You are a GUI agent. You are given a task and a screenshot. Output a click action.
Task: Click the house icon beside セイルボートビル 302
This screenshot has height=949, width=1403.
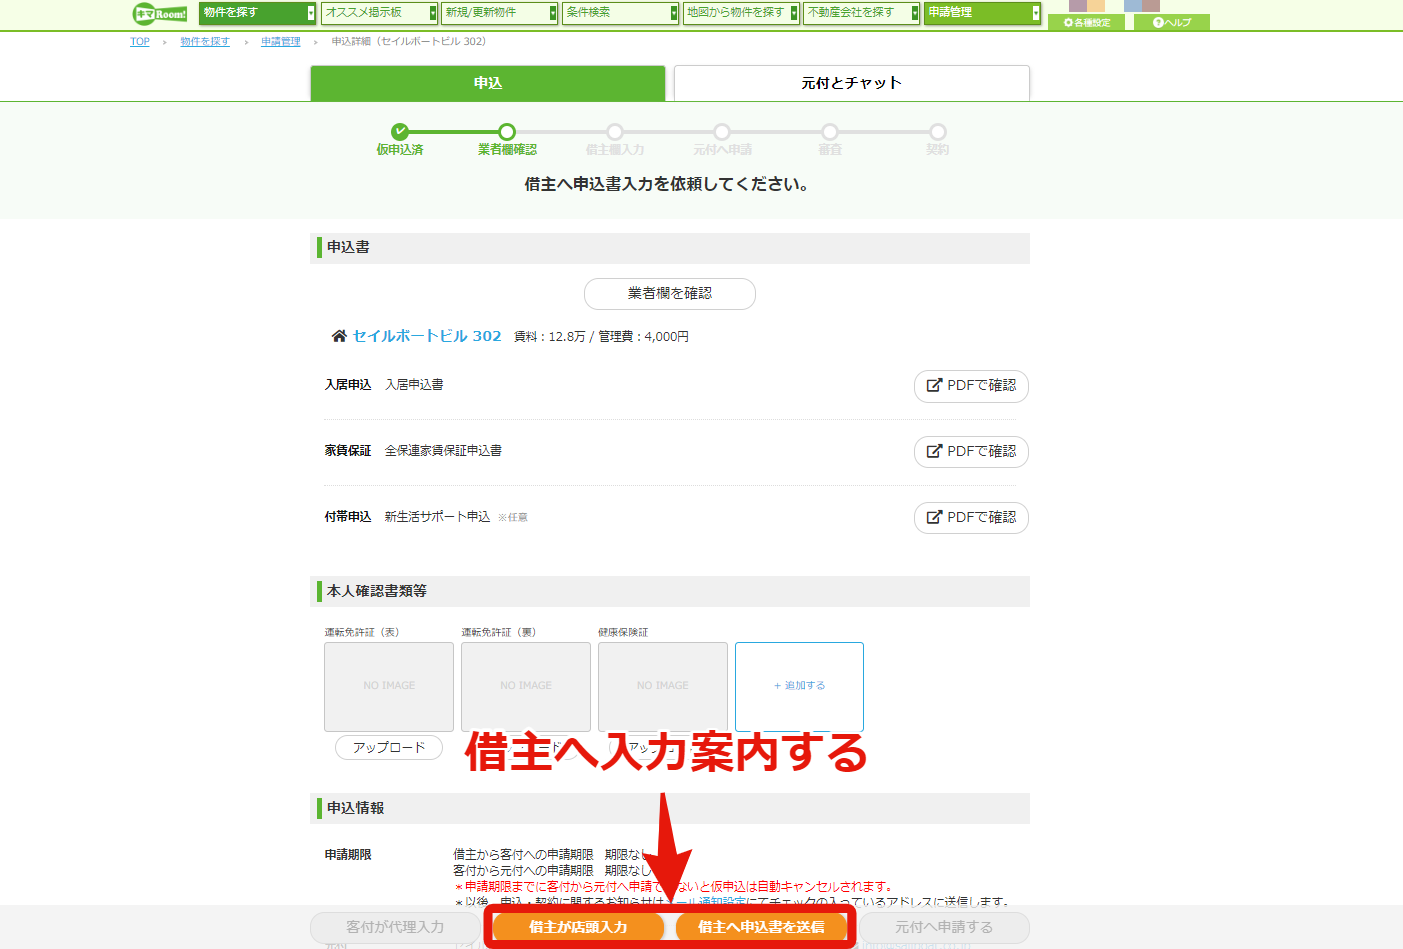tap(339, 336)
